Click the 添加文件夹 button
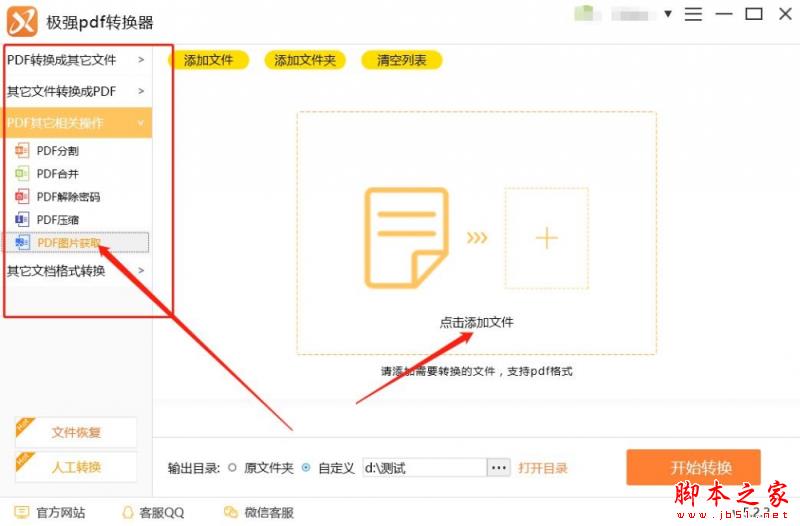The height and width of the screenshot is (526, 800). (x=305, y=60)
